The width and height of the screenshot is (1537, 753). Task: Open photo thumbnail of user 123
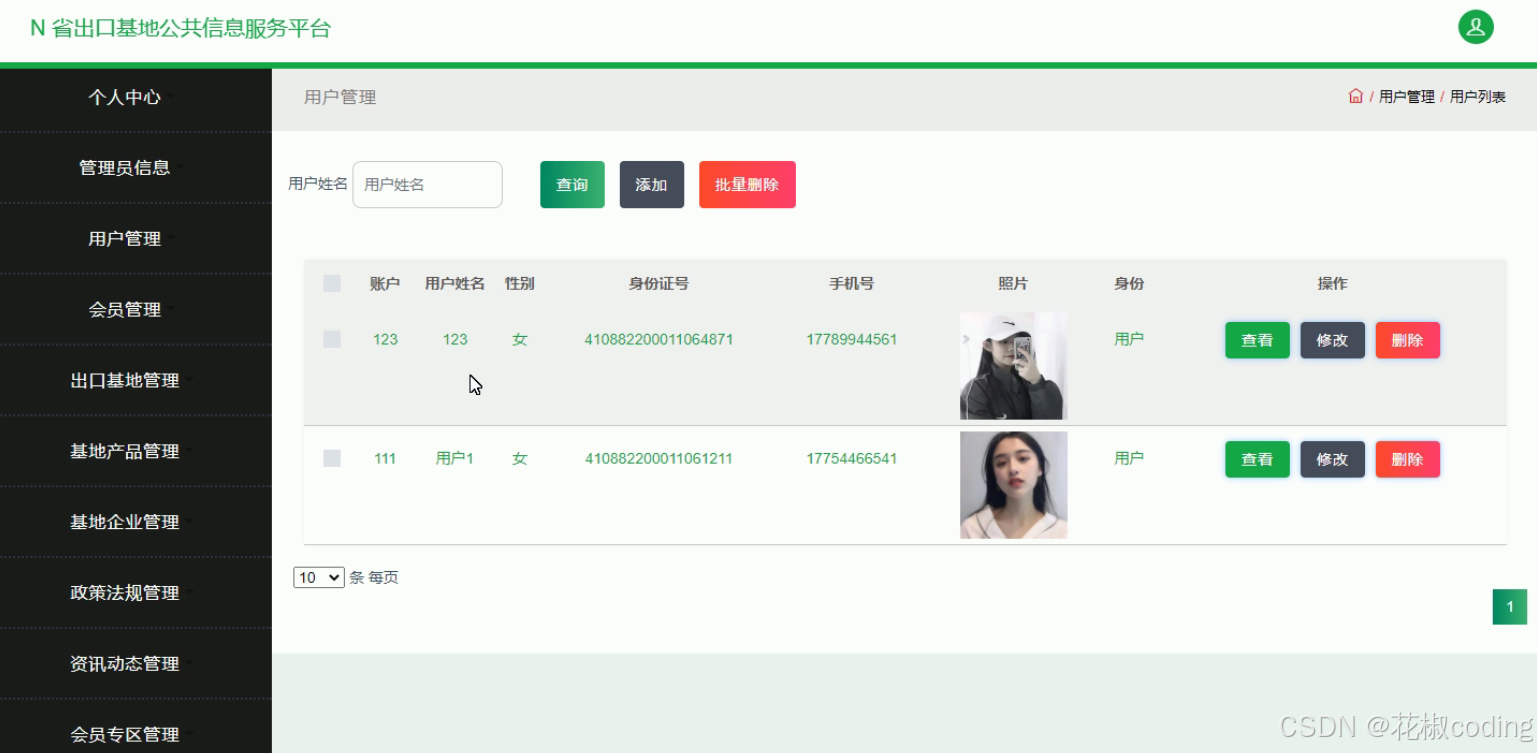(1013, 366)
